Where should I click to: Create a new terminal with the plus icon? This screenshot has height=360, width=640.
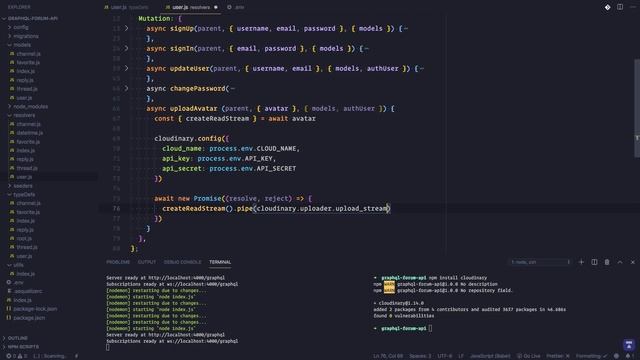[581, 262]
